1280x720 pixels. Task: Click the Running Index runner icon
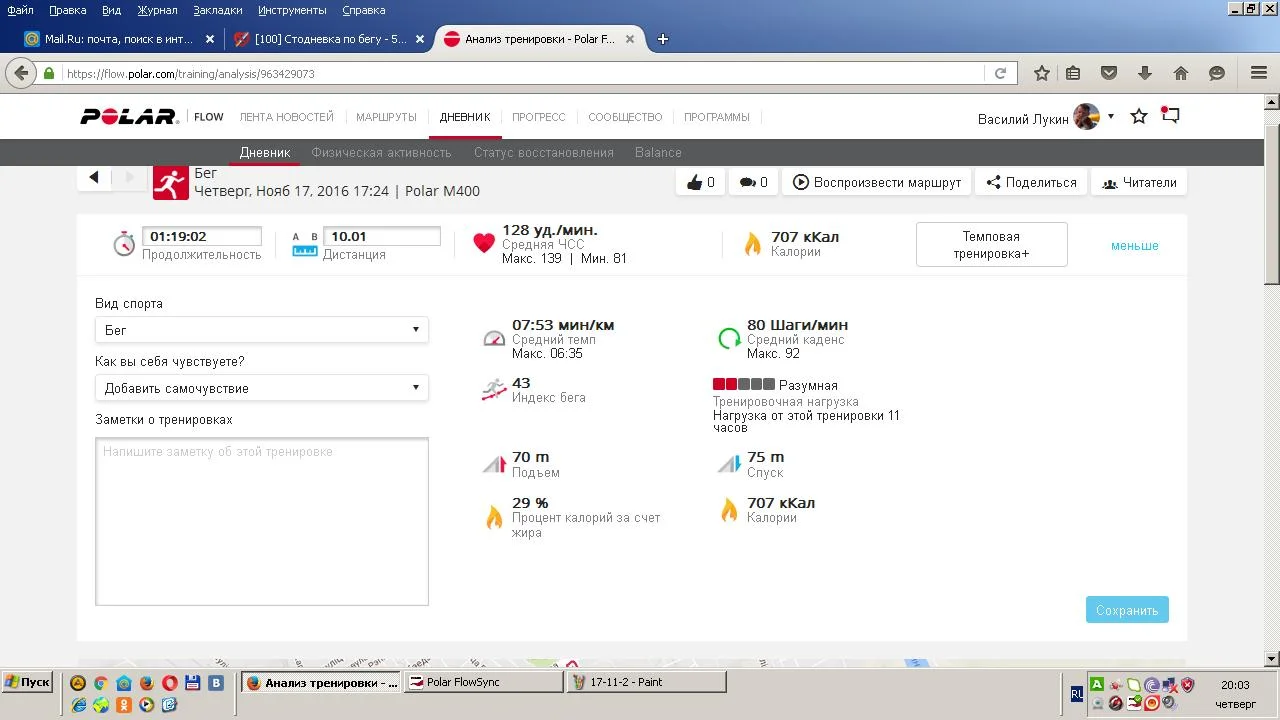coord(494,390)
